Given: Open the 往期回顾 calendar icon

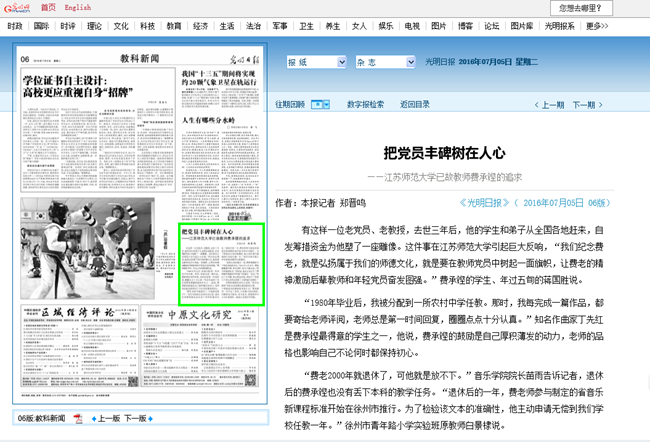Looking at the screenshot, I should pos(320,104).
